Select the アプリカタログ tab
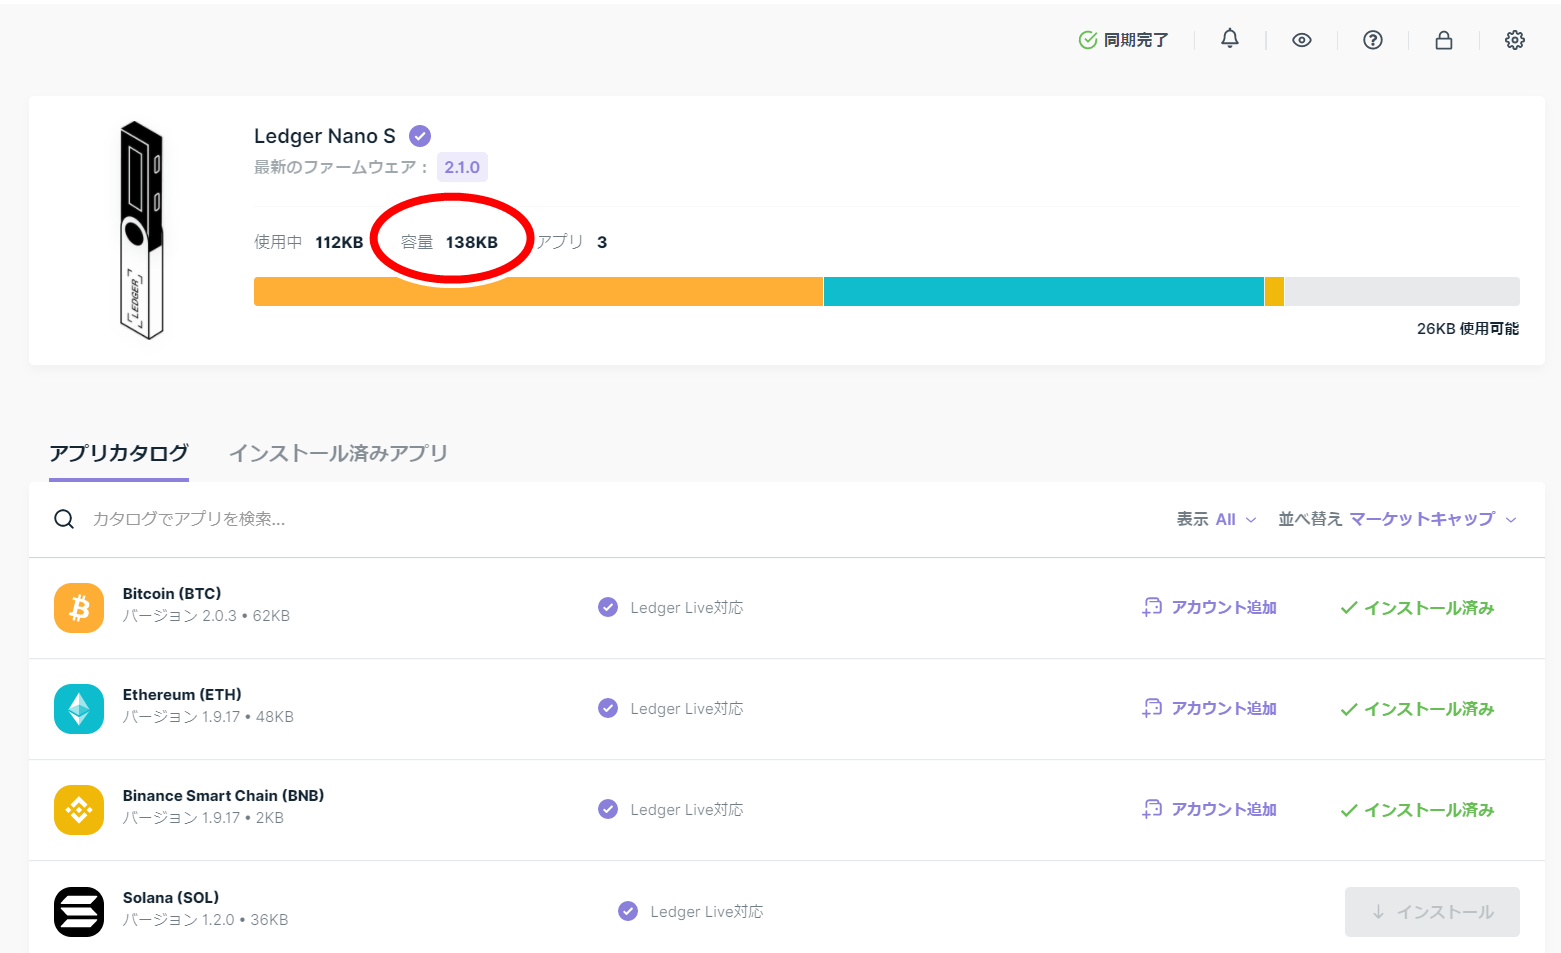The height and width of the screenshot is (953, 1561). pyautogui.click(x=118, y=453)
